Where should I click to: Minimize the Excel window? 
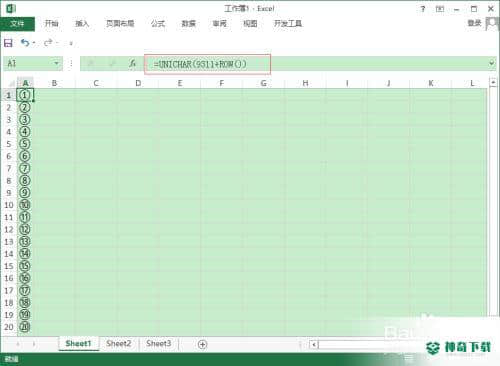coord(457,9)
